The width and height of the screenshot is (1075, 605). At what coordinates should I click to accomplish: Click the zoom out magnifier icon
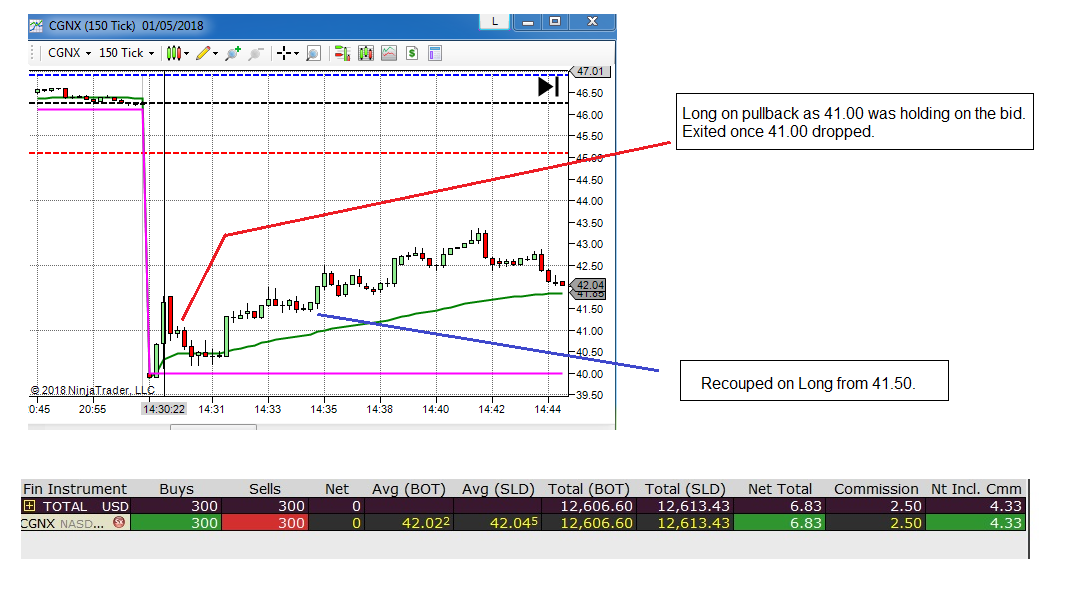coord(256,53)
